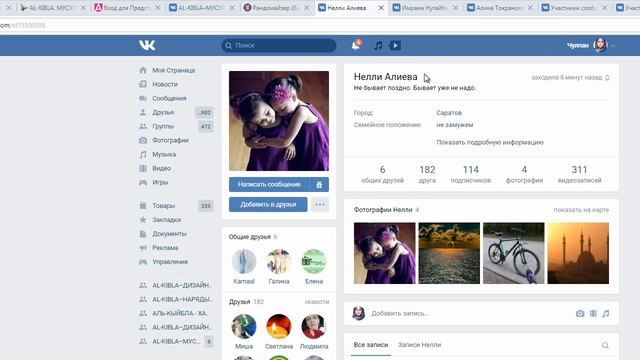Open Группы in the sidebar
This screenshot has width=640, height=360.
click(163, 126)
